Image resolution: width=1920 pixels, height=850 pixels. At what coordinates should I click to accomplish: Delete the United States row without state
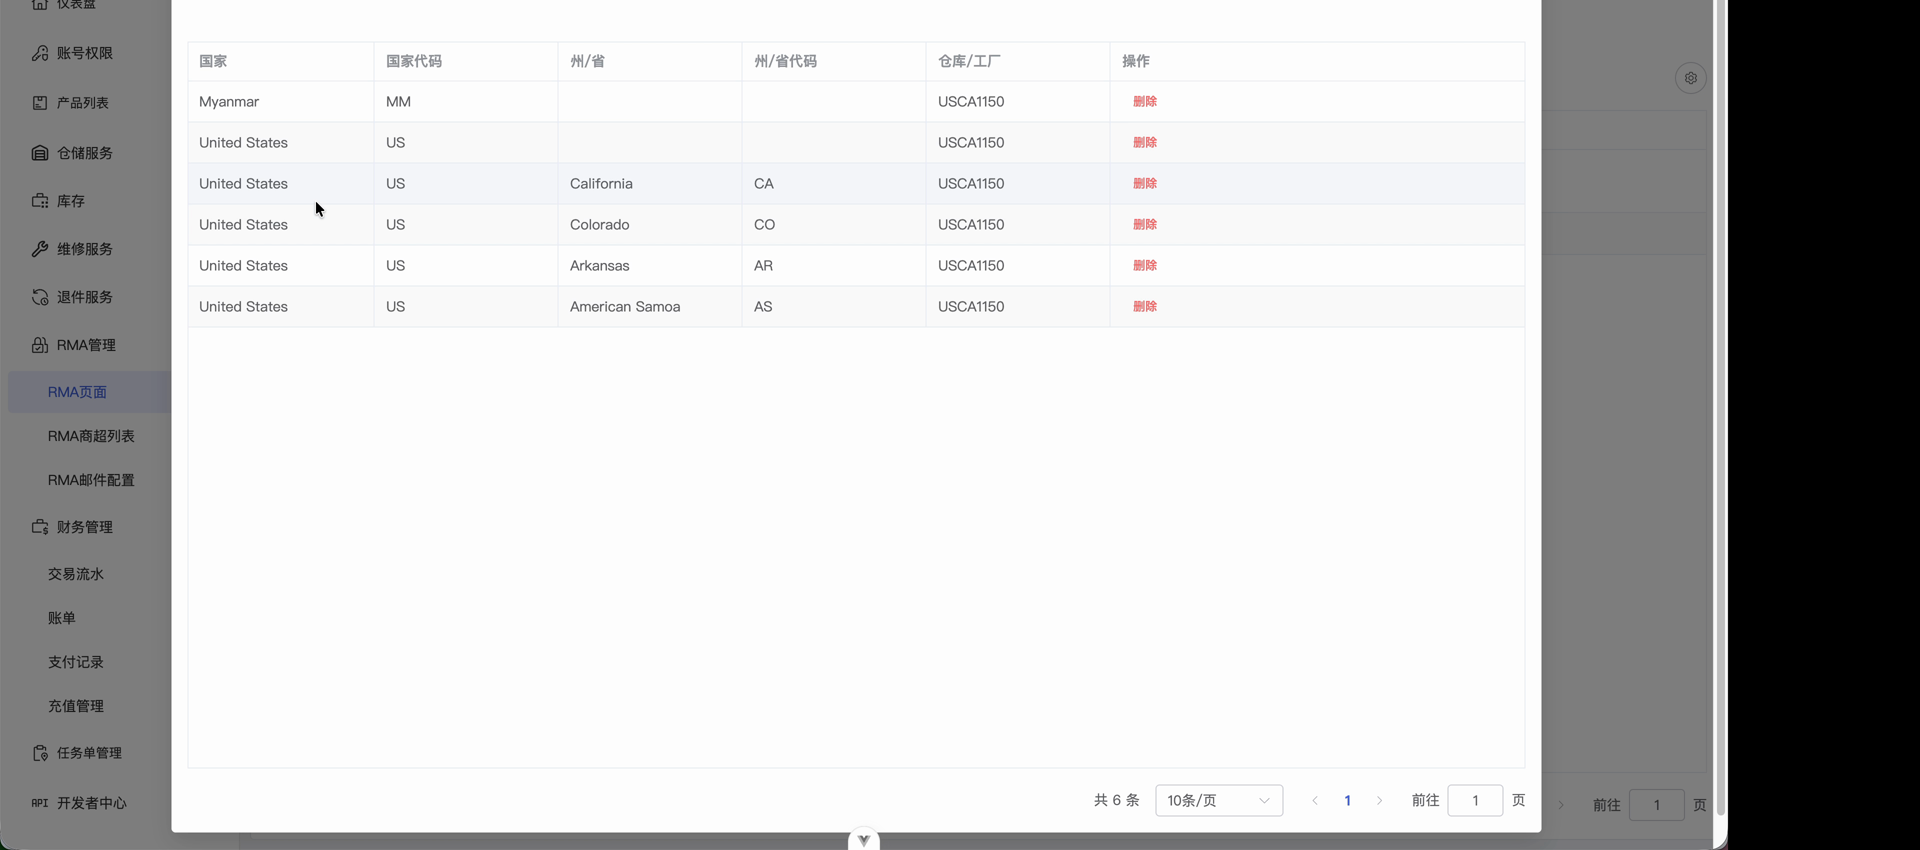click(1145, 143)
